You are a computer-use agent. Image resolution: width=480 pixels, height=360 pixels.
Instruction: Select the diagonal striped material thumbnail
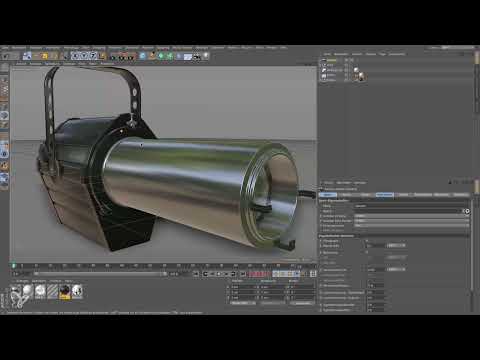coord(52,292)
